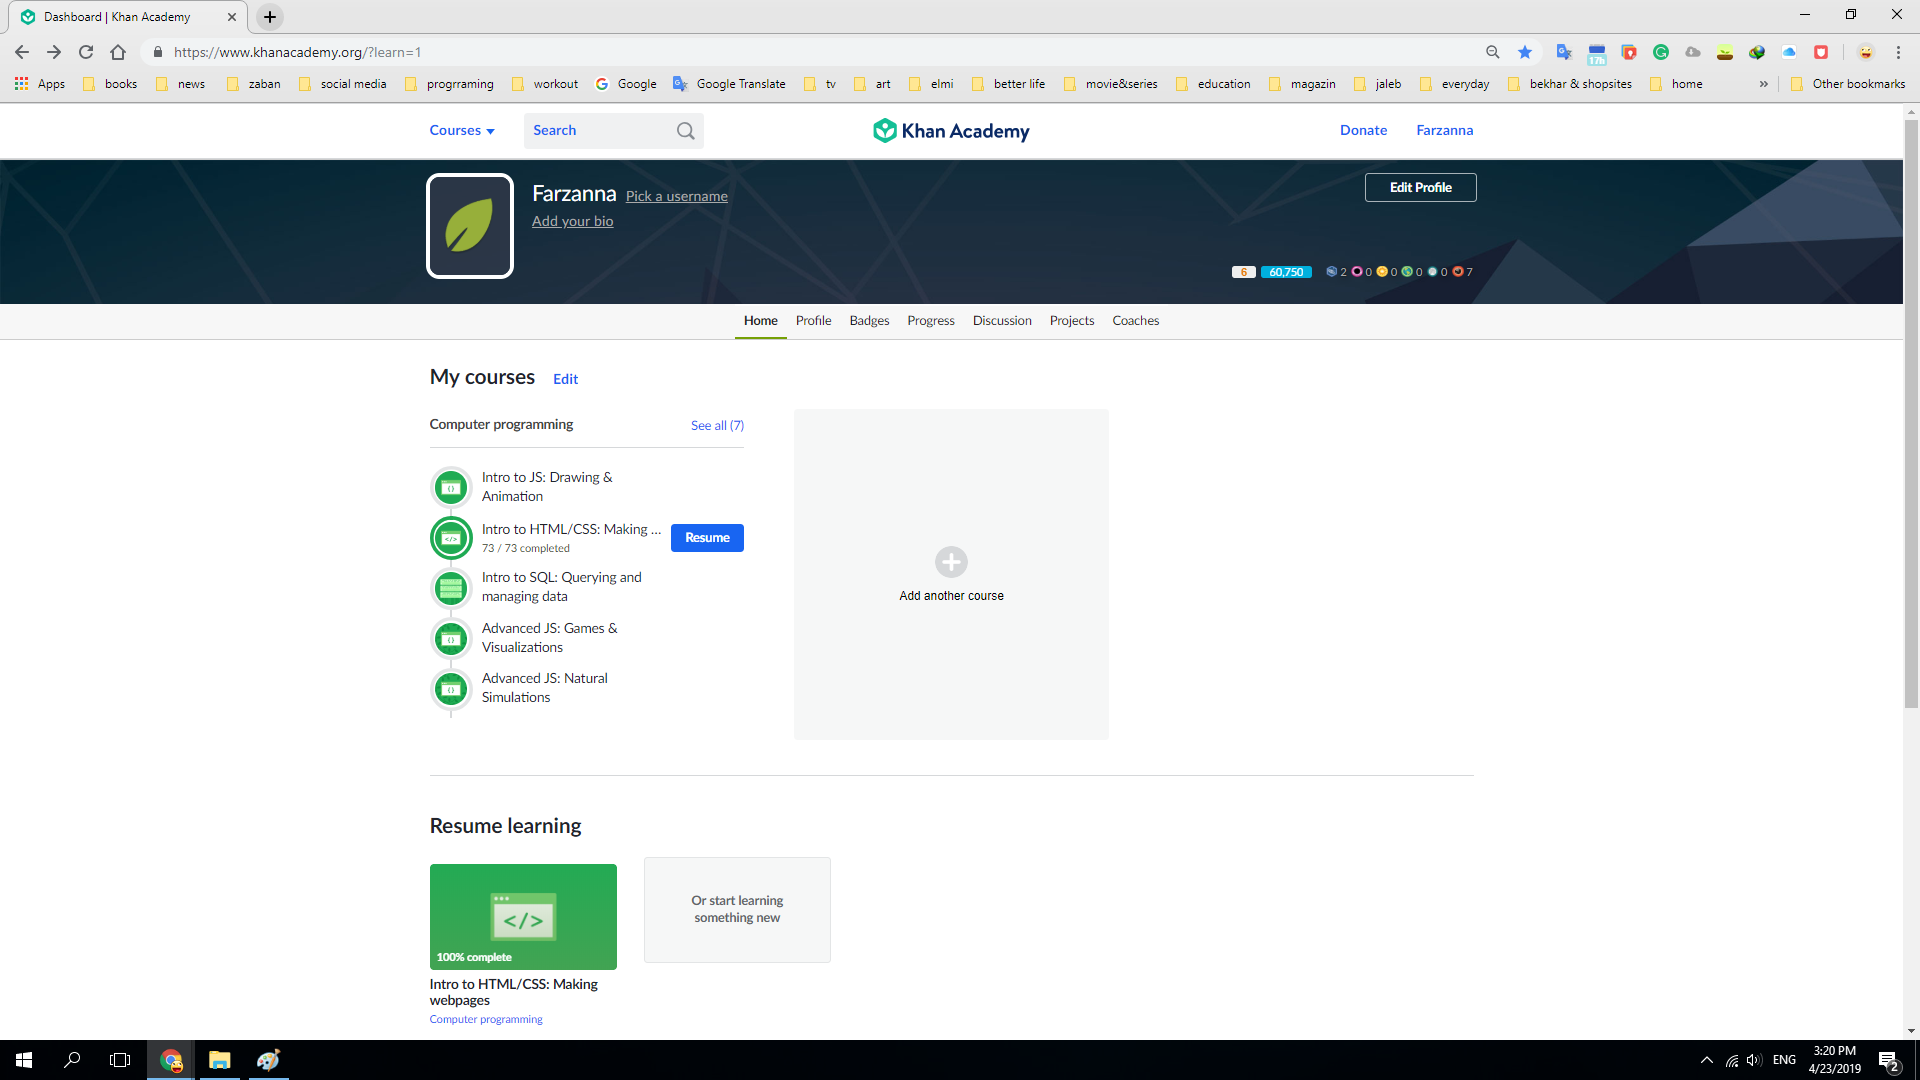Open the Chrome user profile emoji icon

1866,52
